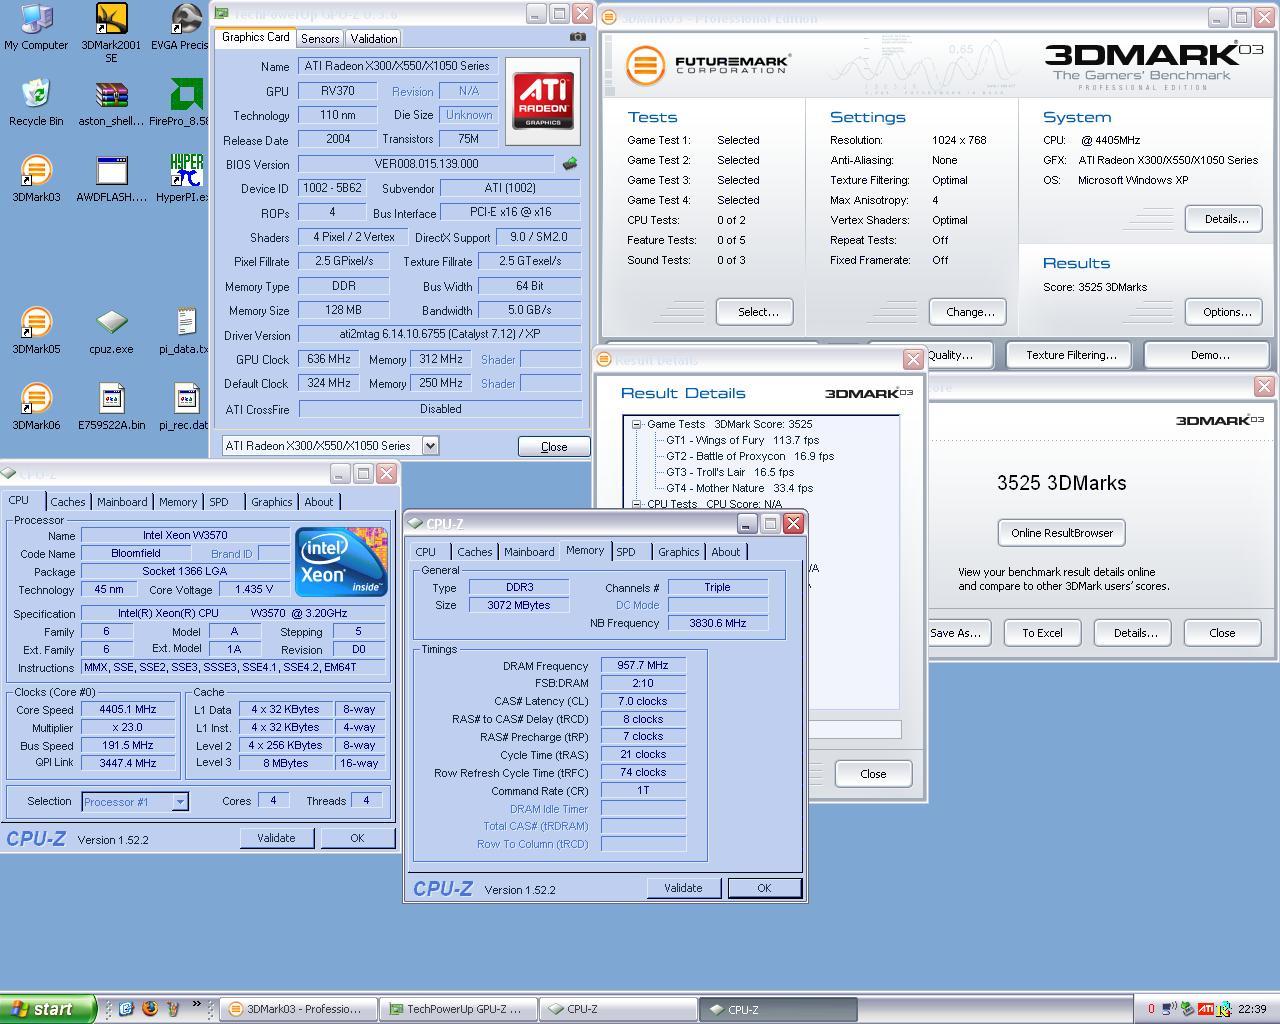Open pi_data.txt file icon
This screenshot has width=1280, height=1024.
tap(185, 330)
